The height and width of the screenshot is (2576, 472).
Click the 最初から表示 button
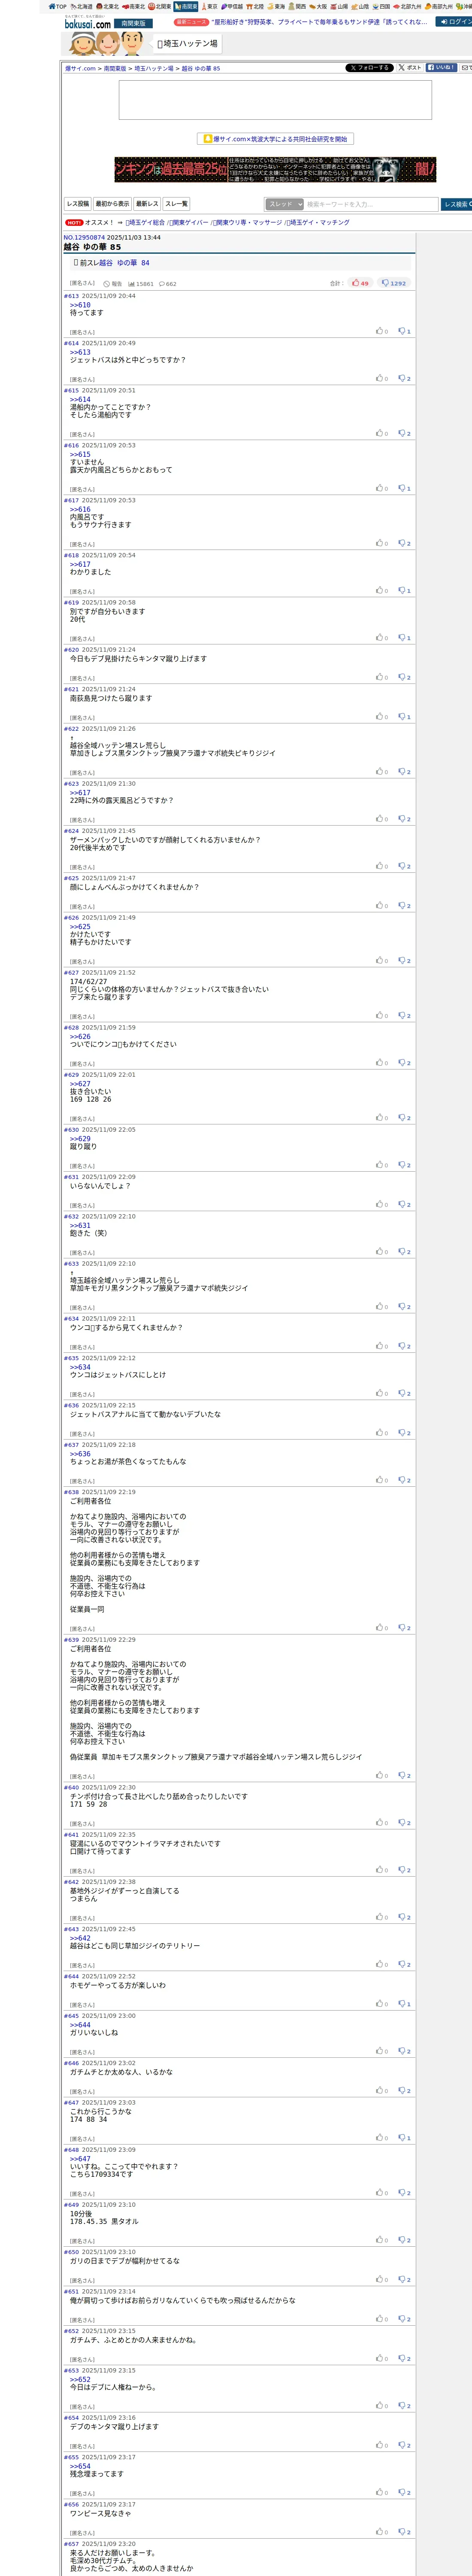click(113, 204)
